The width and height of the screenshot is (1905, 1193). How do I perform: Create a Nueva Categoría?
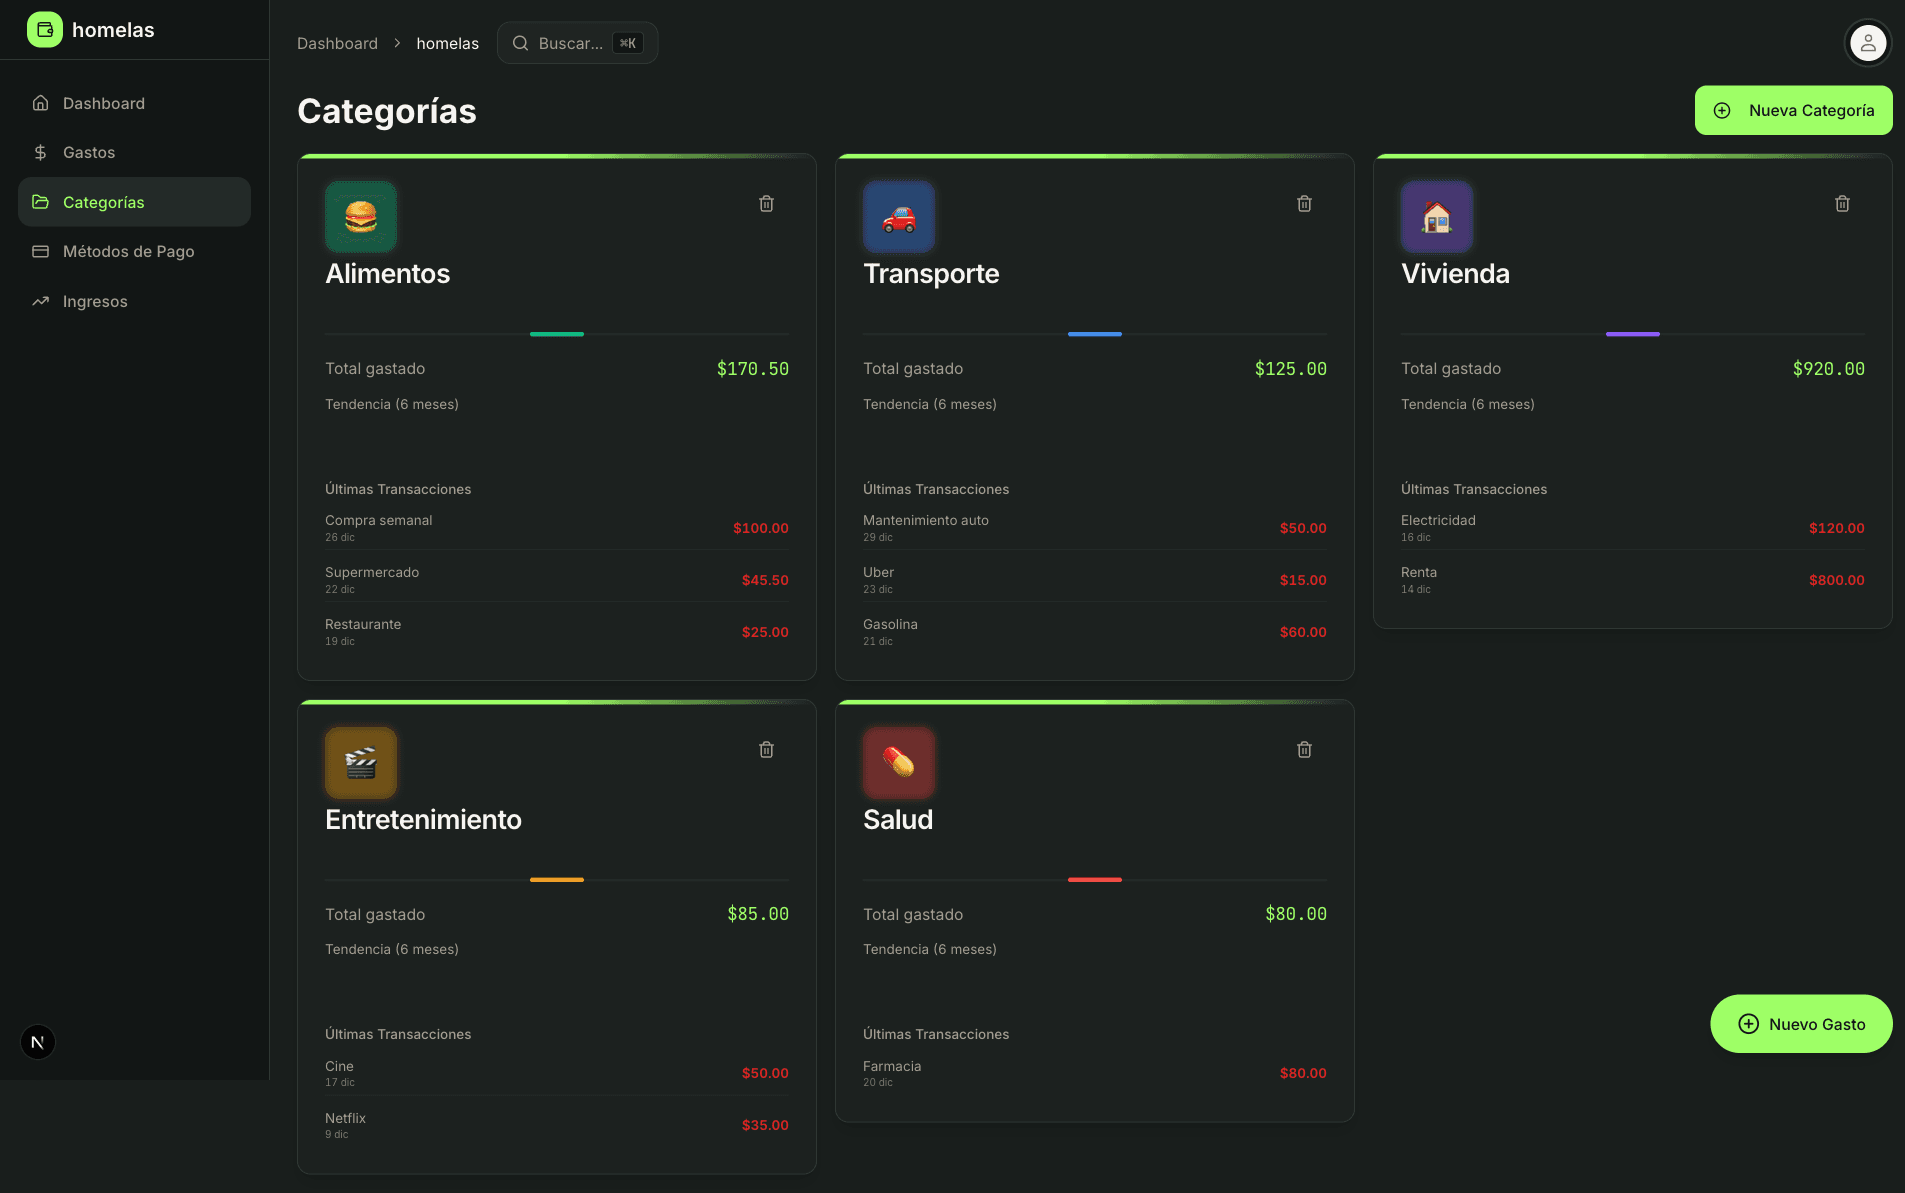(x=1793, y=110)
